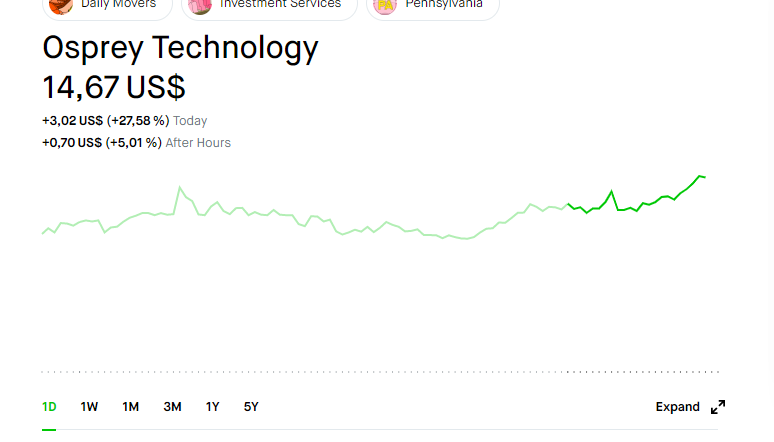Switch chart to 1W range

89,407
